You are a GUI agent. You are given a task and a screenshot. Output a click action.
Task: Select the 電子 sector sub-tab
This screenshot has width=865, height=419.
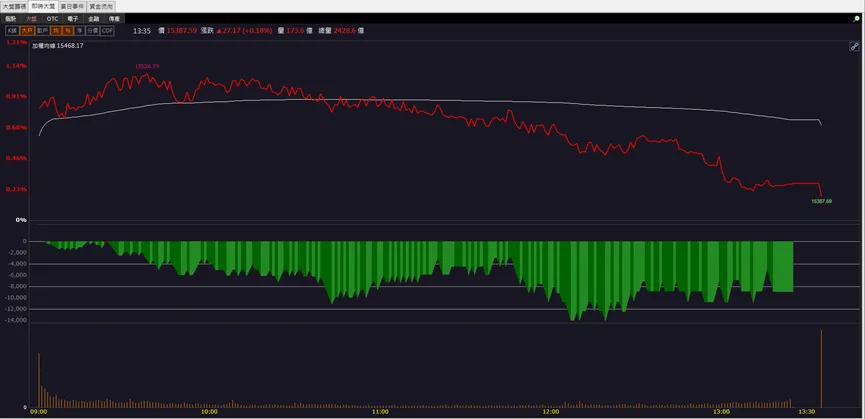pos(72,18)
